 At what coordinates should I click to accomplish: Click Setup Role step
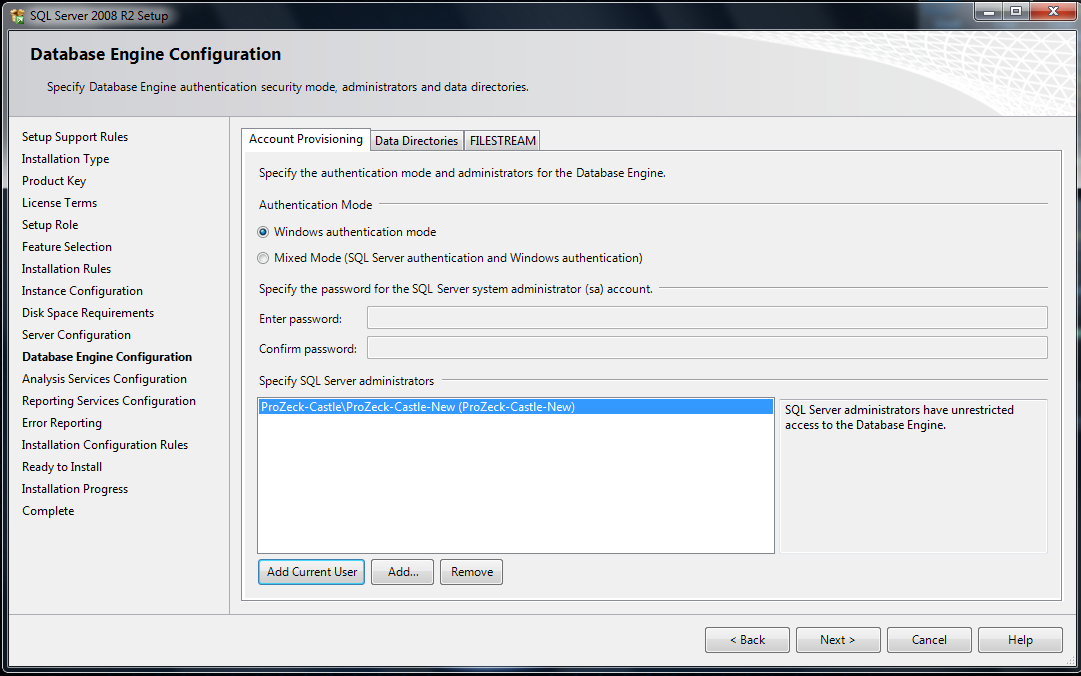point(50,225)
